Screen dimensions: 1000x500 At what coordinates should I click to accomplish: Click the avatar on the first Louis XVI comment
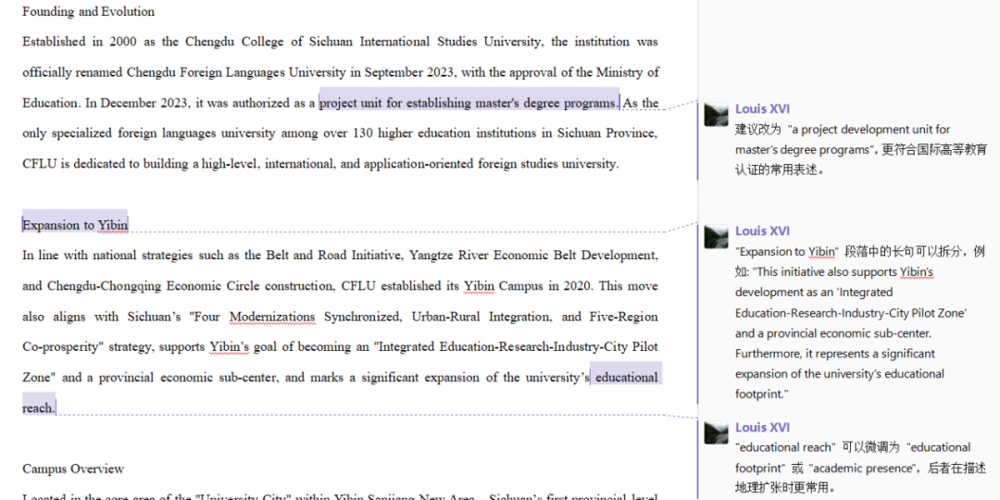[716, 115]
